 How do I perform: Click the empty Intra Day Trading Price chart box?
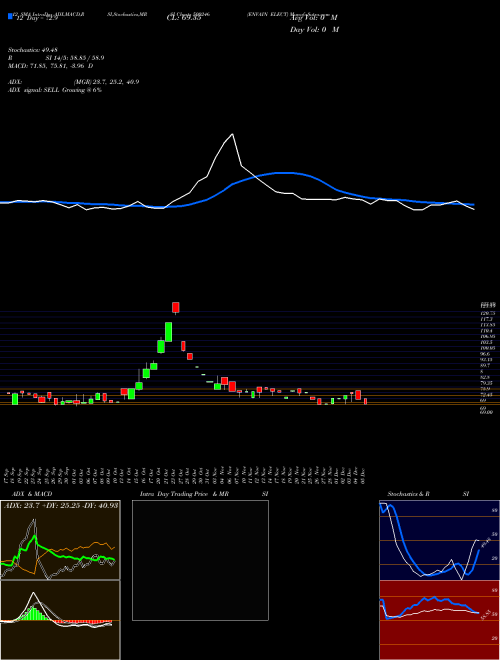pos(200,560)
